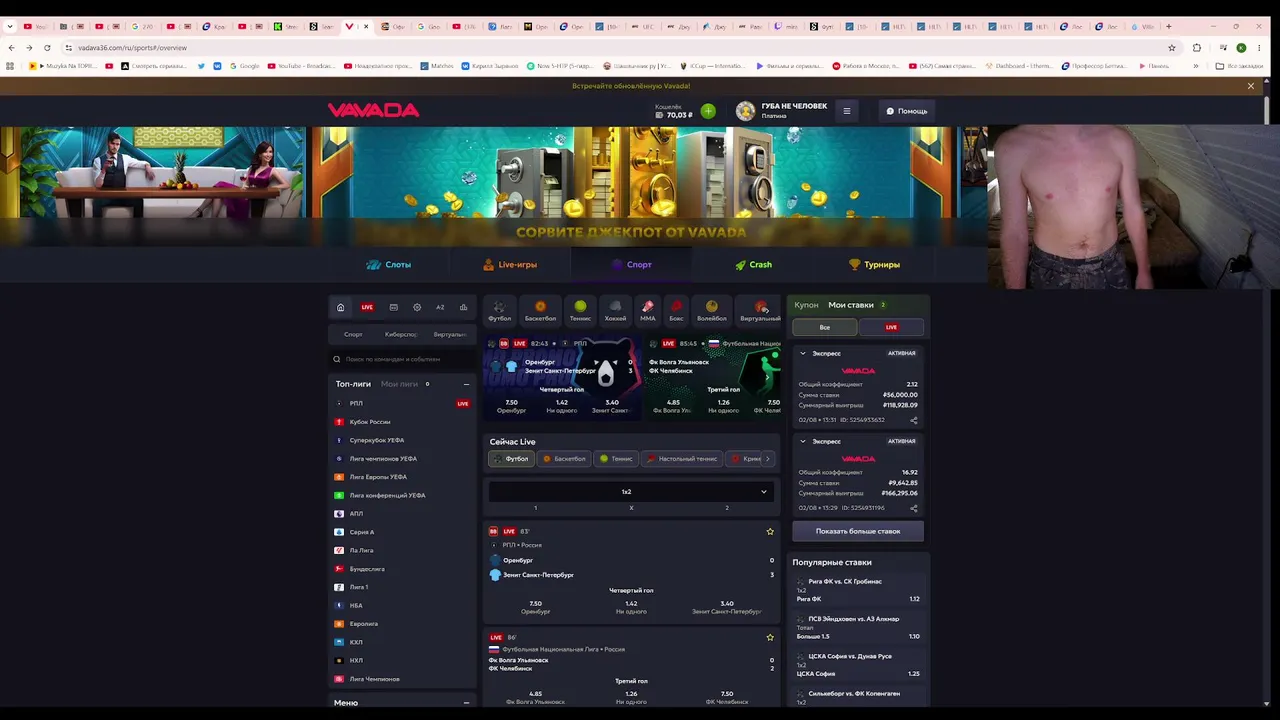1280x720 pixels.
Task: Click the Помощь help button
Action: click(x=907, y=111)
